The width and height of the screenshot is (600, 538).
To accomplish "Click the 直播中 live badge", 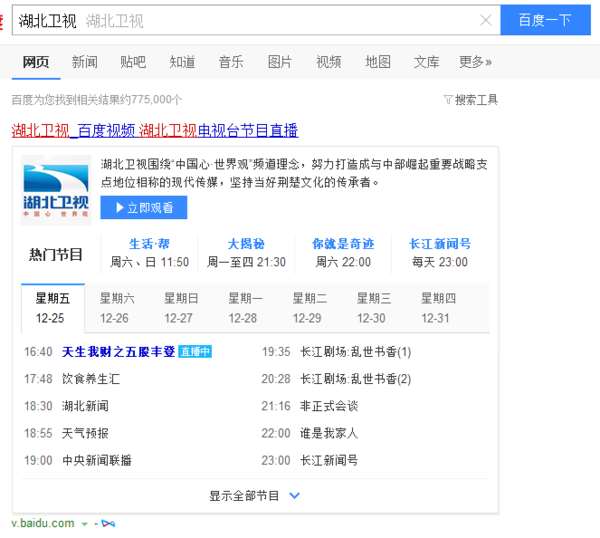I will coord(195,352).
